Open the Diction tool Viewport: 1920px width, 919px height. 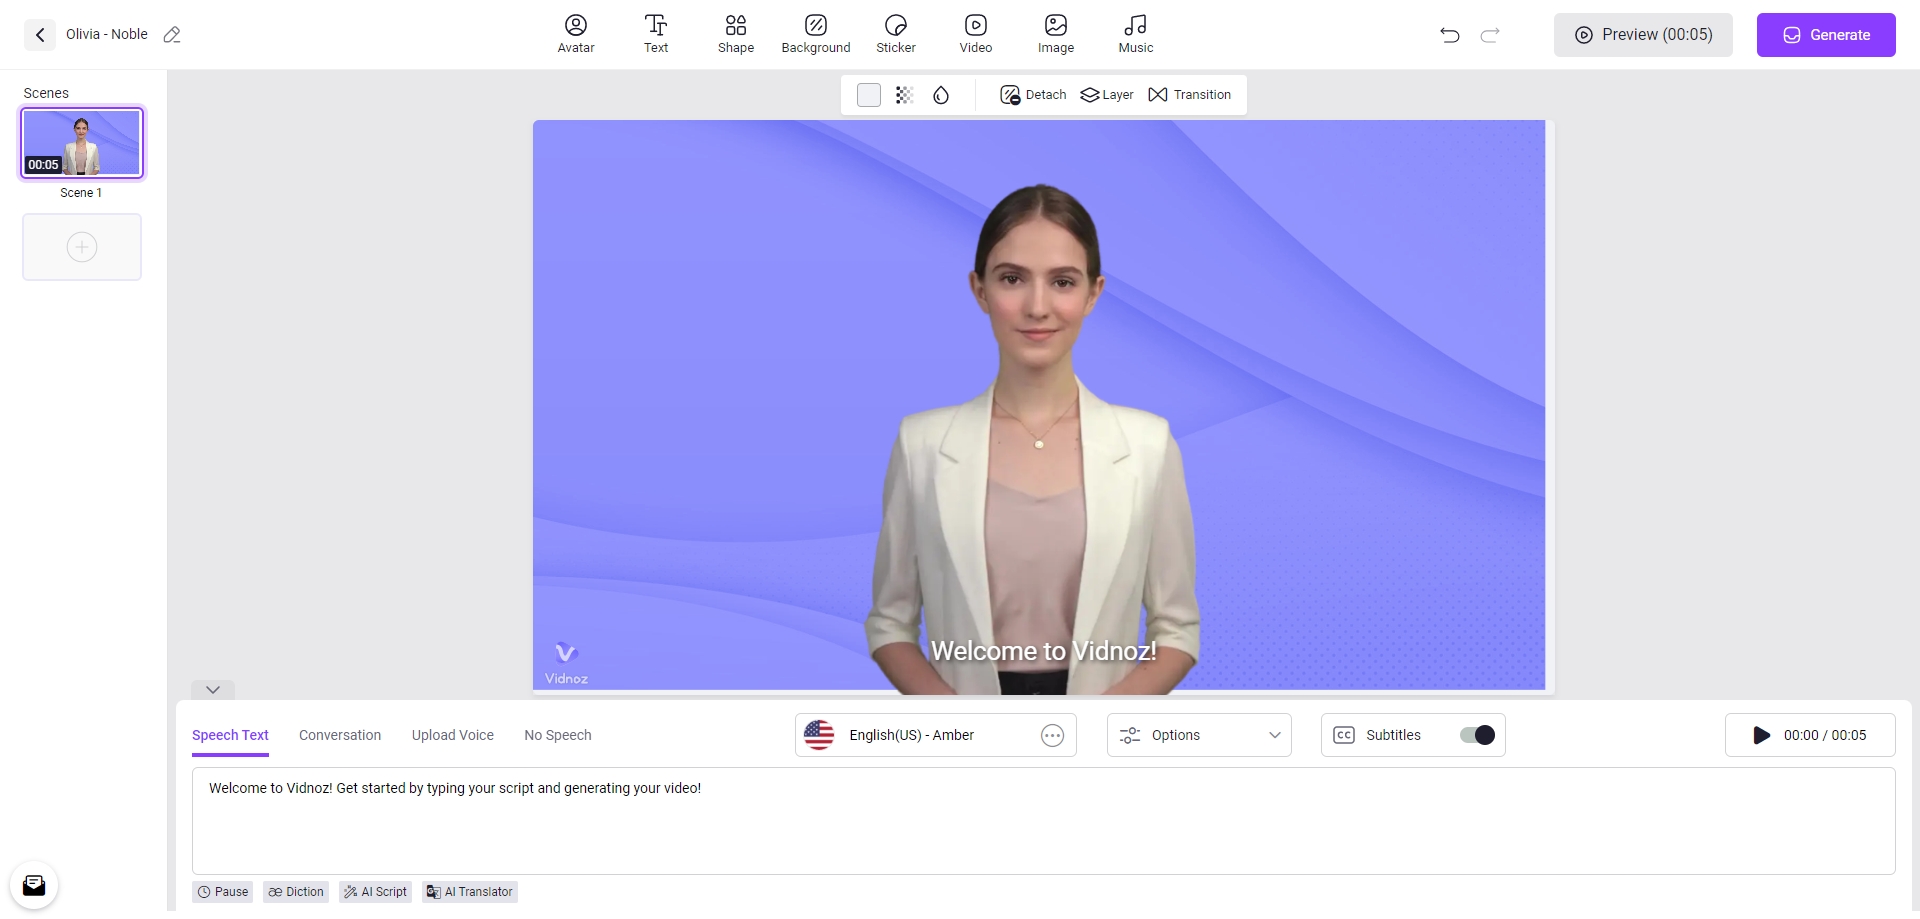(x=296, y=892)
